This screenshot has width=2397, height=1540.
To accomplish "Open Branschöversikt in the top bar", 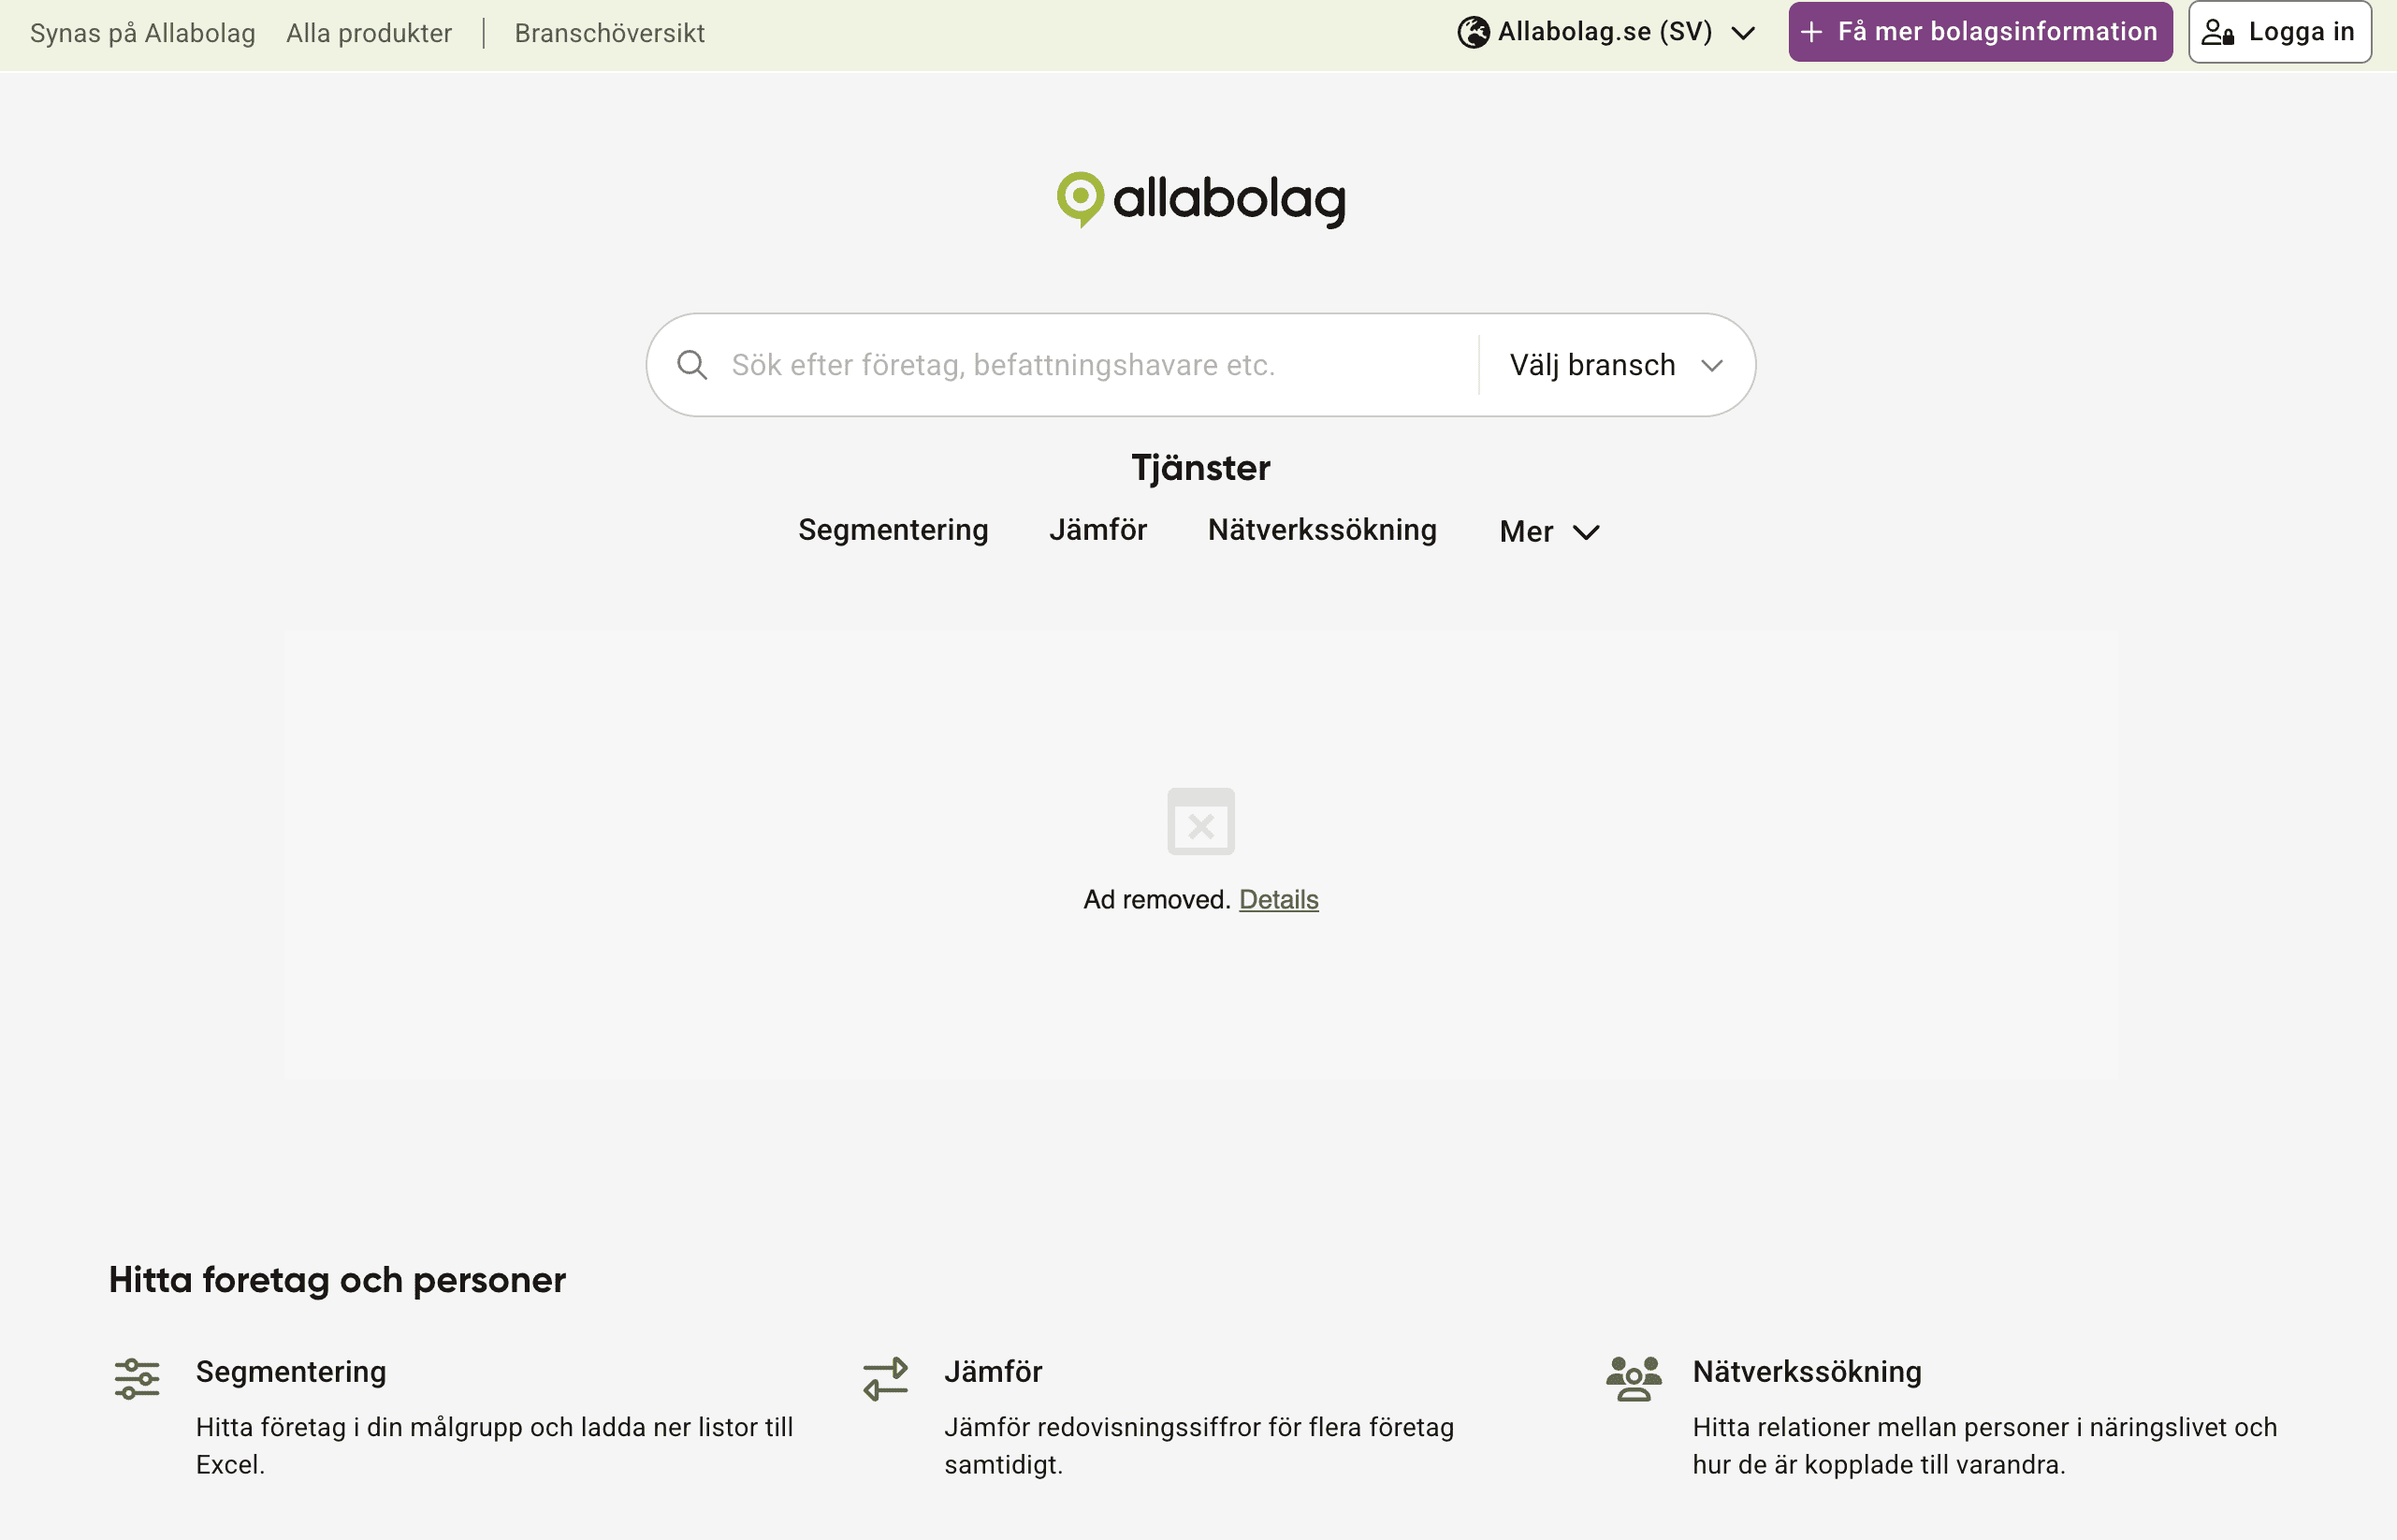I will tap(609, 33).
